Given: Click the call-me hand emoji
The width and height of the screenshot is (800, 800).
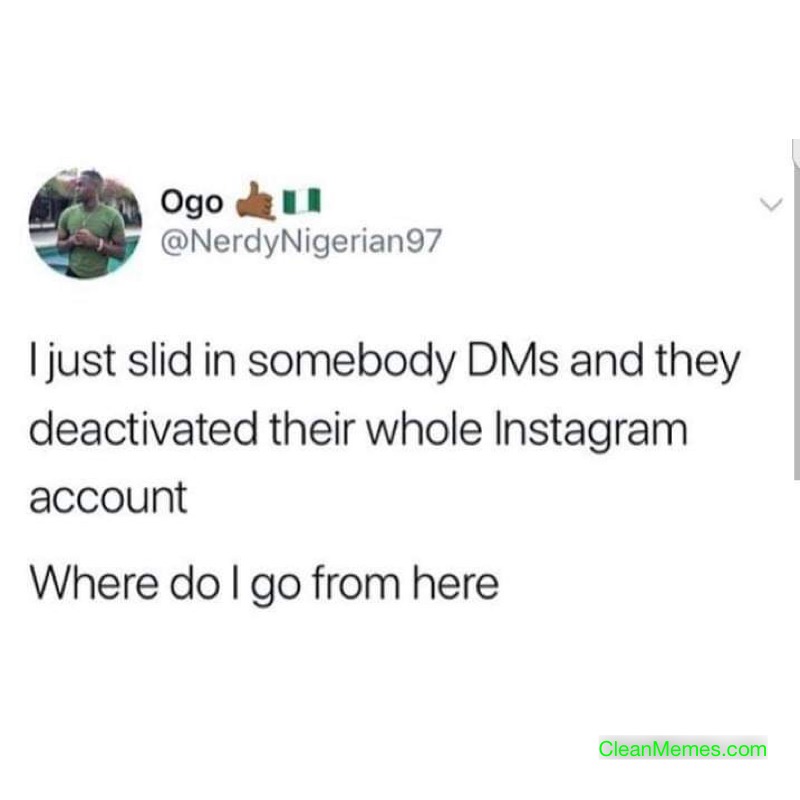Looking at the screenshot, I should [256, 201].
